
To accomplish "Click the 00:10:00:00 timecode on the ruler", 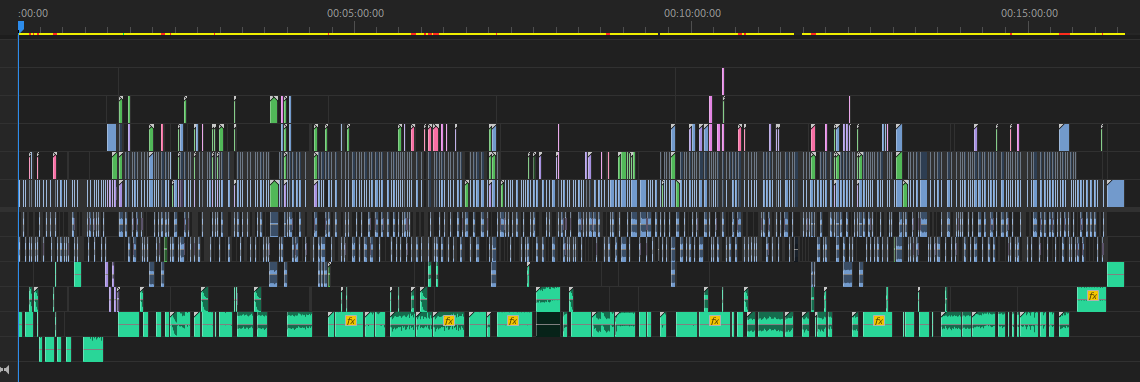I will coord(692,13).
